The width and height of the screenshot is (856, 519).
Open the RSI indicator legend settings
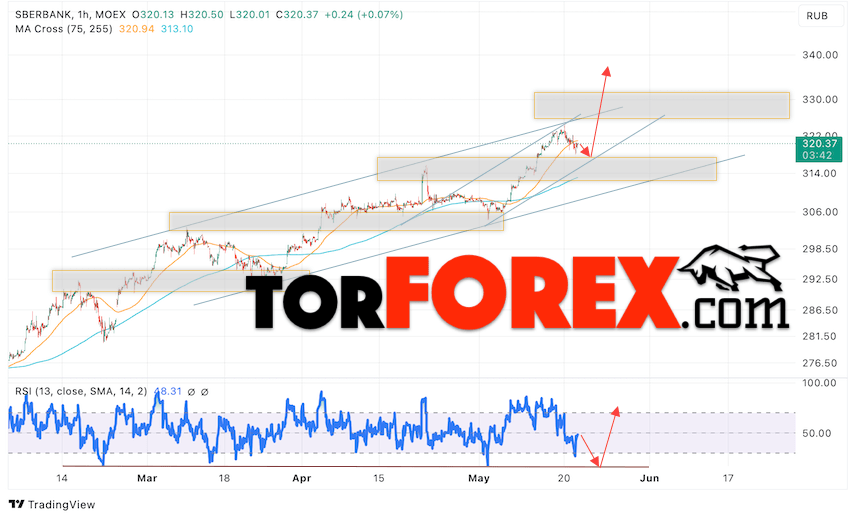pyautogui.click(x=81, y=391)
